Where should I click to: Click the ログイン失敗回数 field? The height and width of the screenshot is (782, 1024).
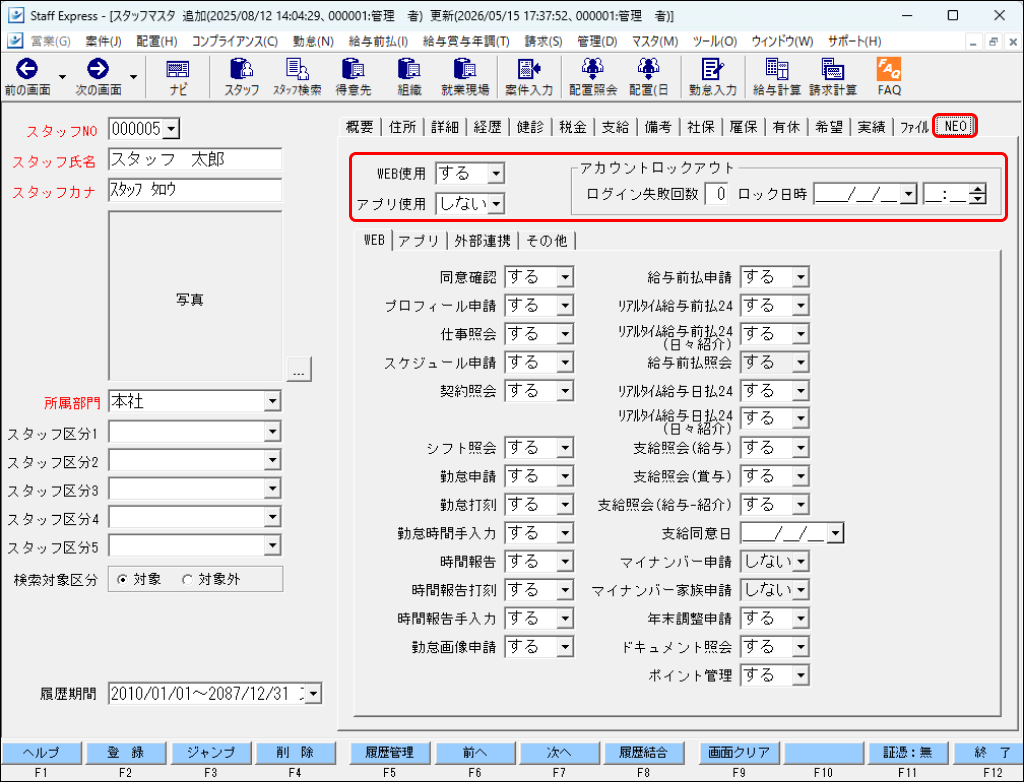(x=716, y=194)
